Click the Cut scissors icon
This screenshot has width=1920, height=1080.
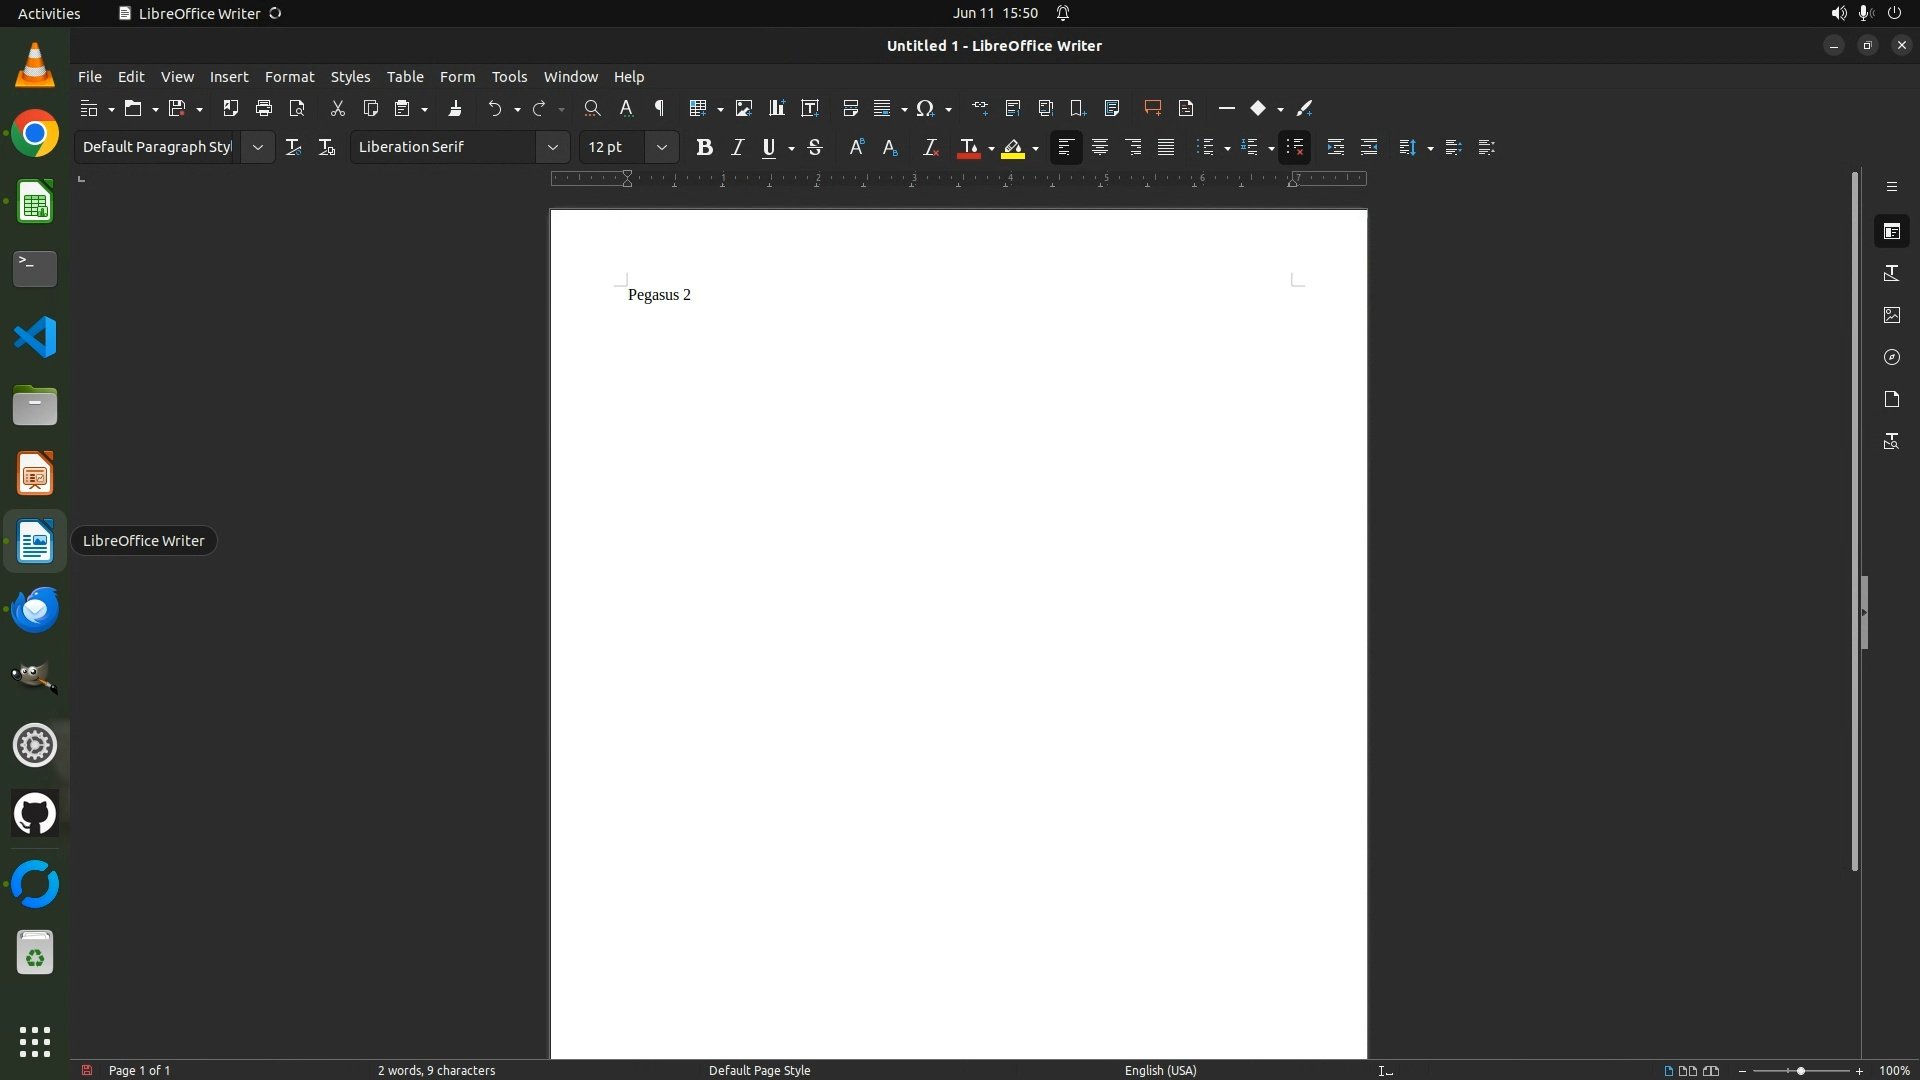(x=337, y=108)
